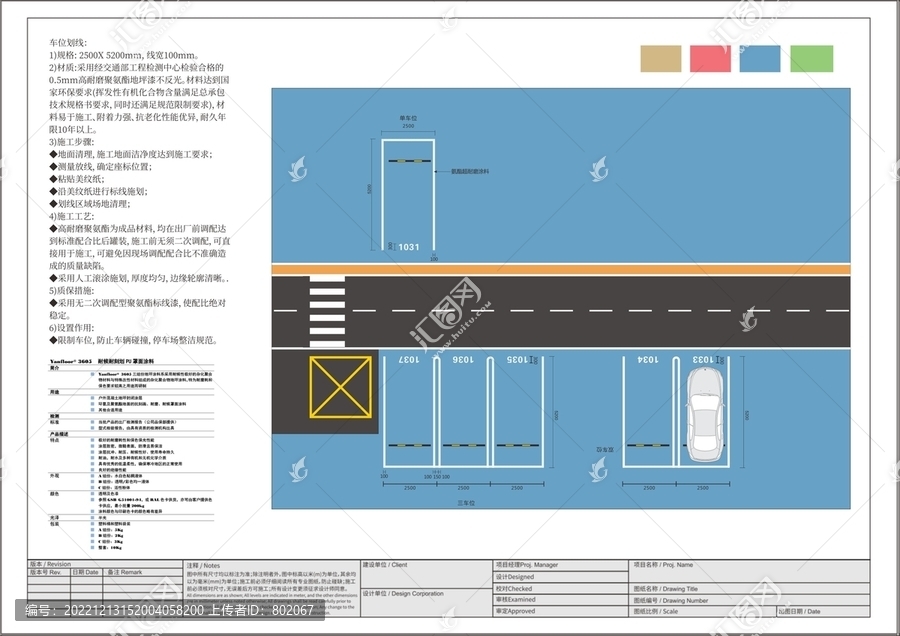Click the 项目经理 Proj. Manager cell

tap(561, 565)
